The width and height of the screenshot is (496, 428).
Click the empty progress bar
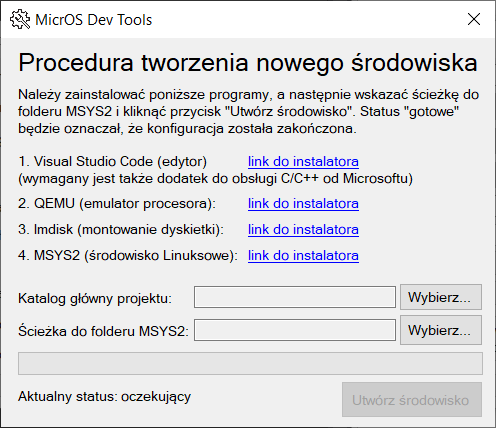pyautogui.click(x=250, y=363)
